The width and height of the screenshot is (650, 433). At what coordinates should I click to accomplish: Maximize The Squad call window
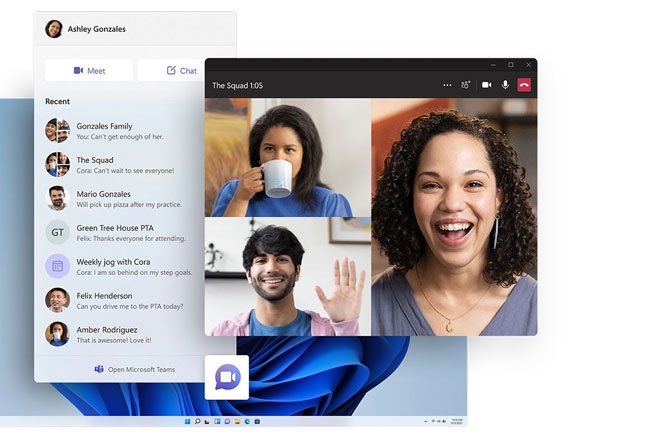(x=511, y=65)
